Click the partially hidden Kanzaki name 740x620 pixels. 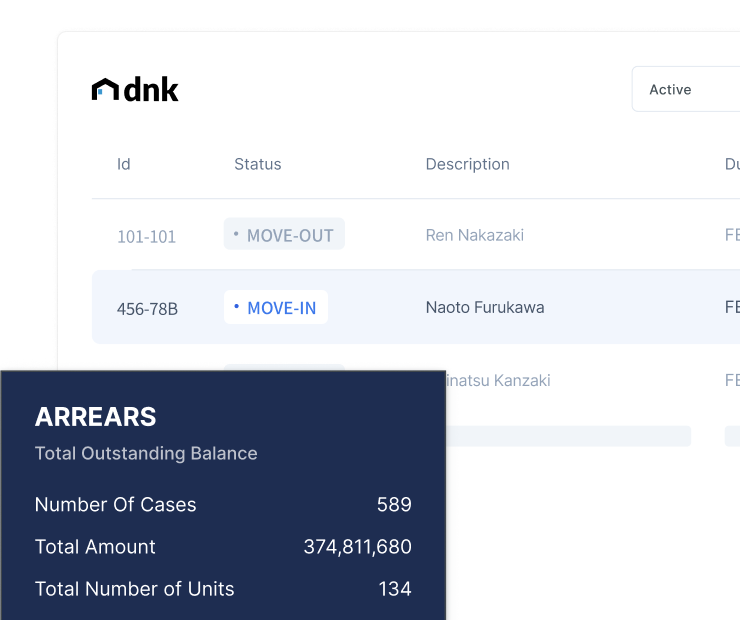[499, 380]
